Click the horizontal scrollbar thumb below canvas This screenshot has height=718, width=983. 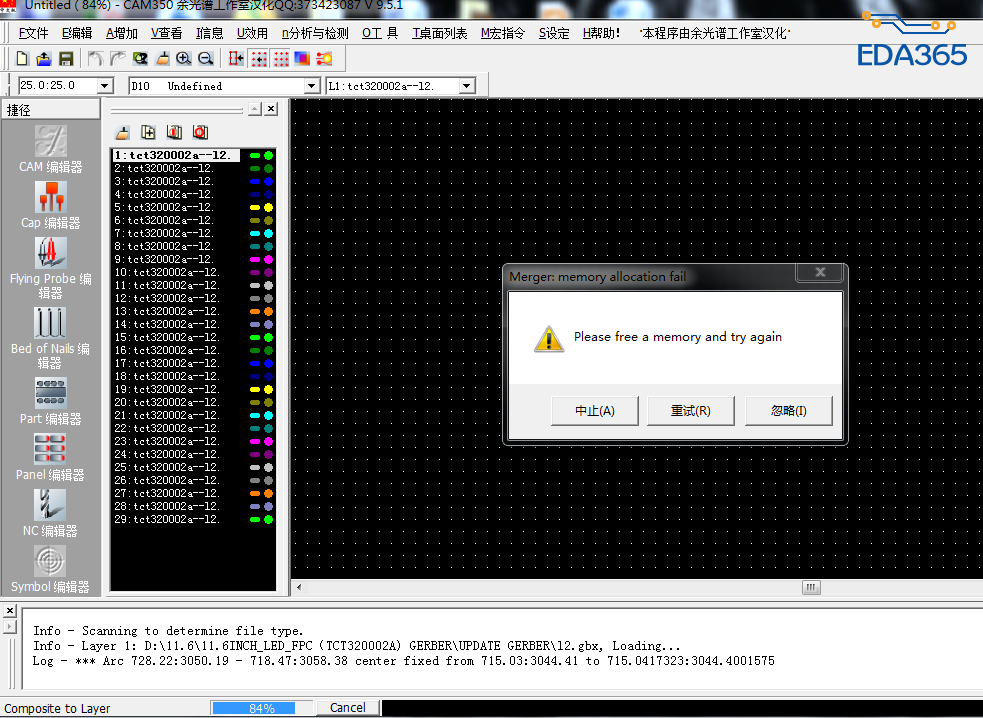811,588
